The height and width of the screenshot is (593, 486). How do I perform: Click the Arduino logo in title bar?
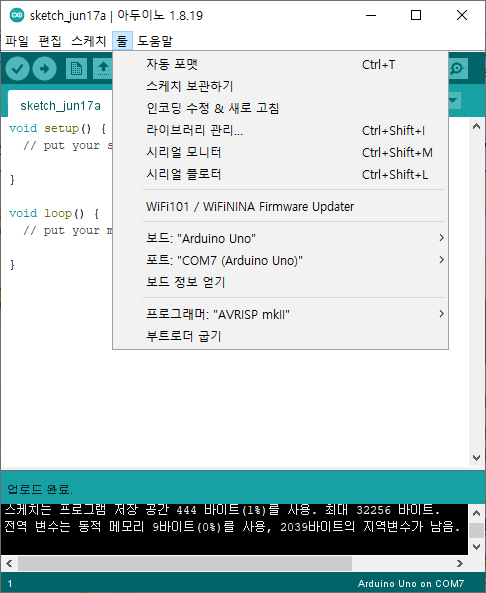(x=17, y=15)
